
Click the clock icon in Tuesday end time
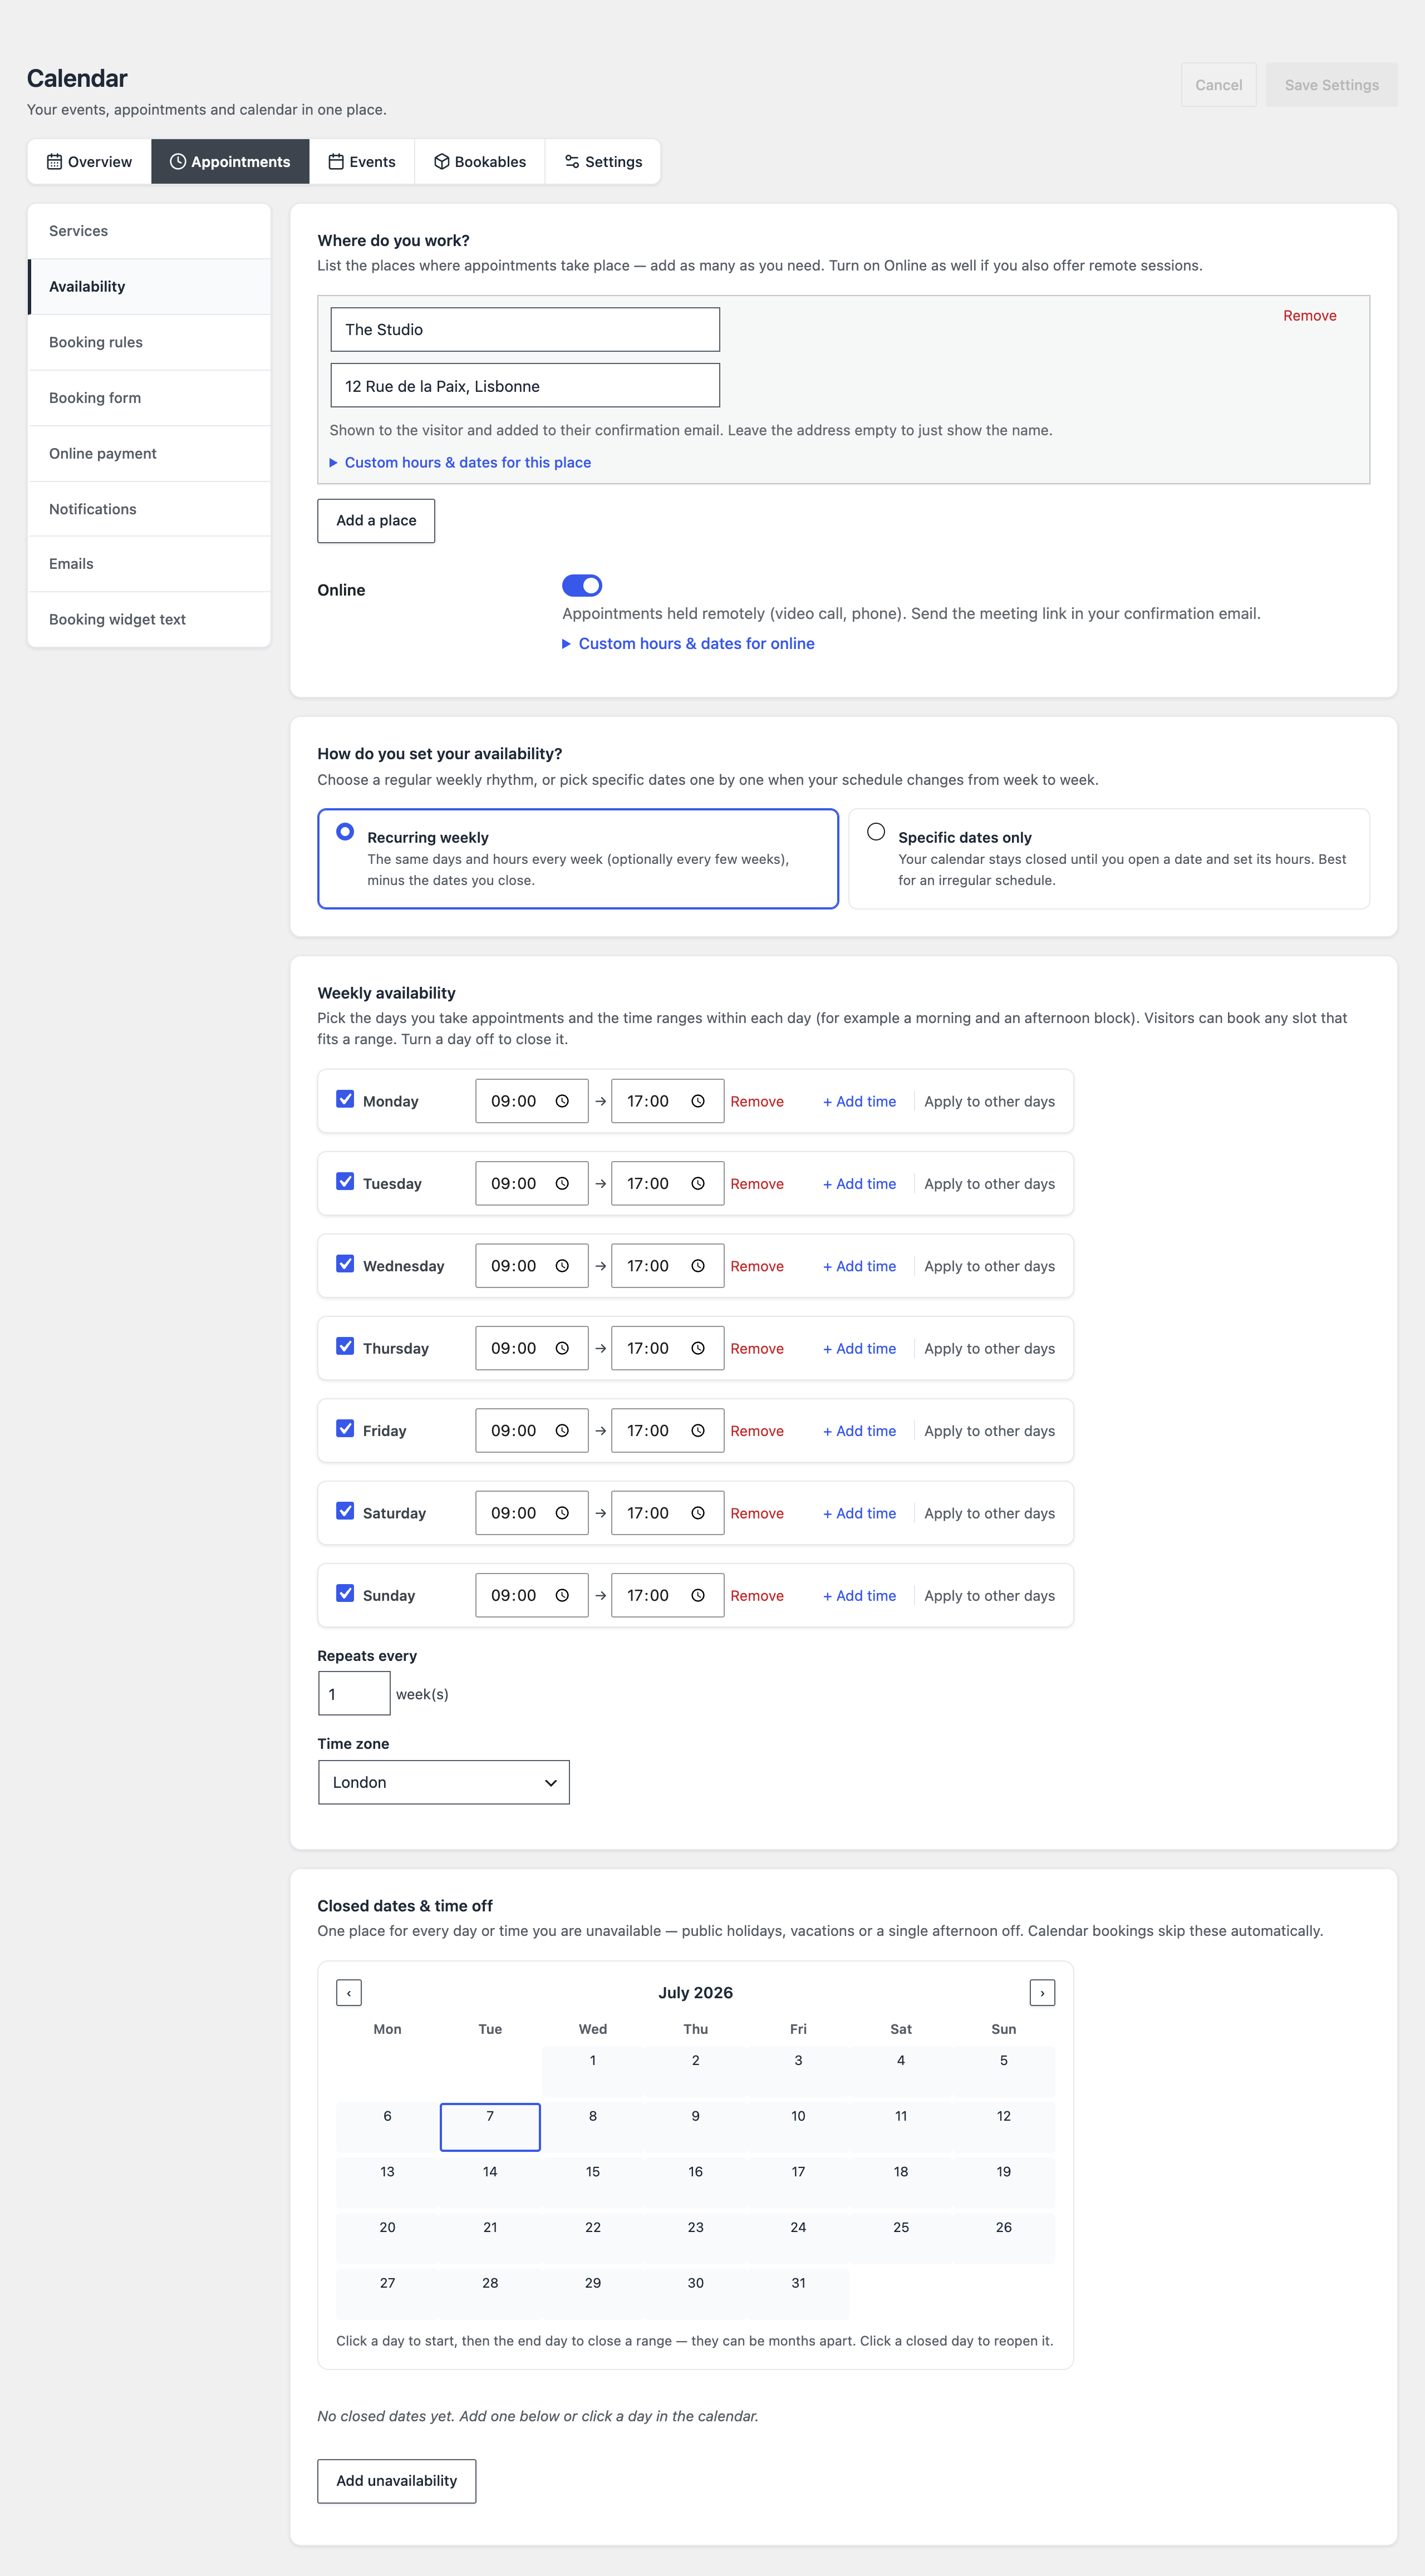coord(698,1183)
